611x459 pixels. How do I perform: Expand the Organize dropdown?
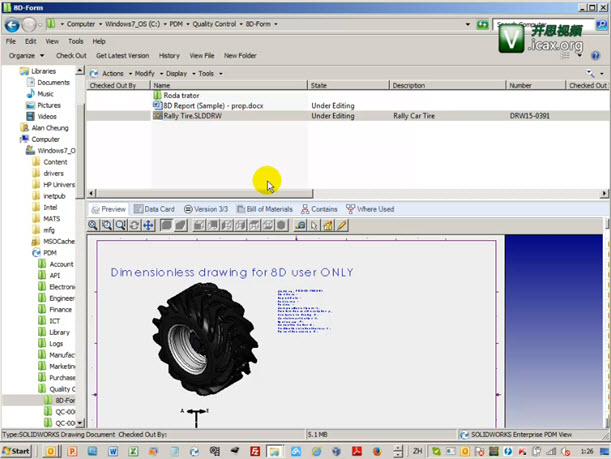pos(25,56)
